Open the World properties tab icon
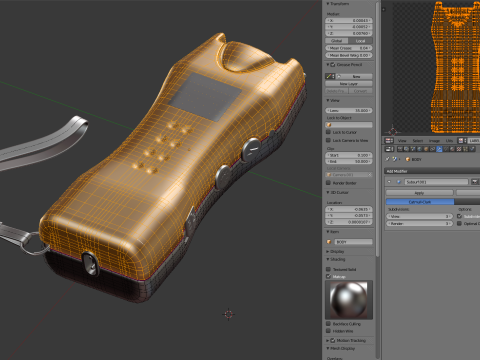Image resolution: width=480 pixels, height=360 pixels. (x=419, y=149)
